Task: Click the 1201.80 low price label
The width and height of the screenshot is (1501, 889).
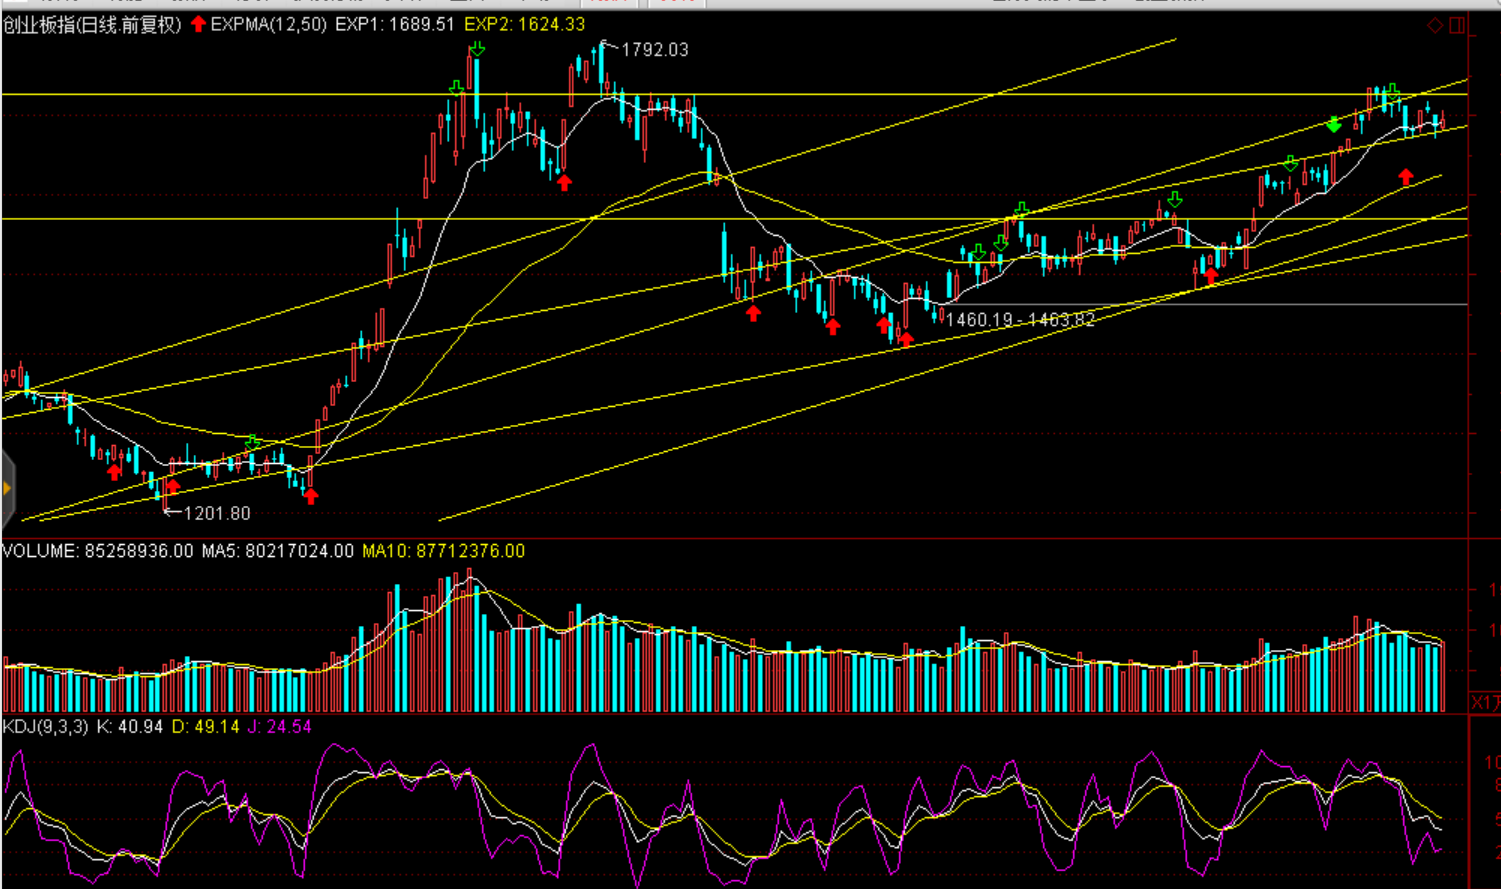Action: tap(217, 513)
